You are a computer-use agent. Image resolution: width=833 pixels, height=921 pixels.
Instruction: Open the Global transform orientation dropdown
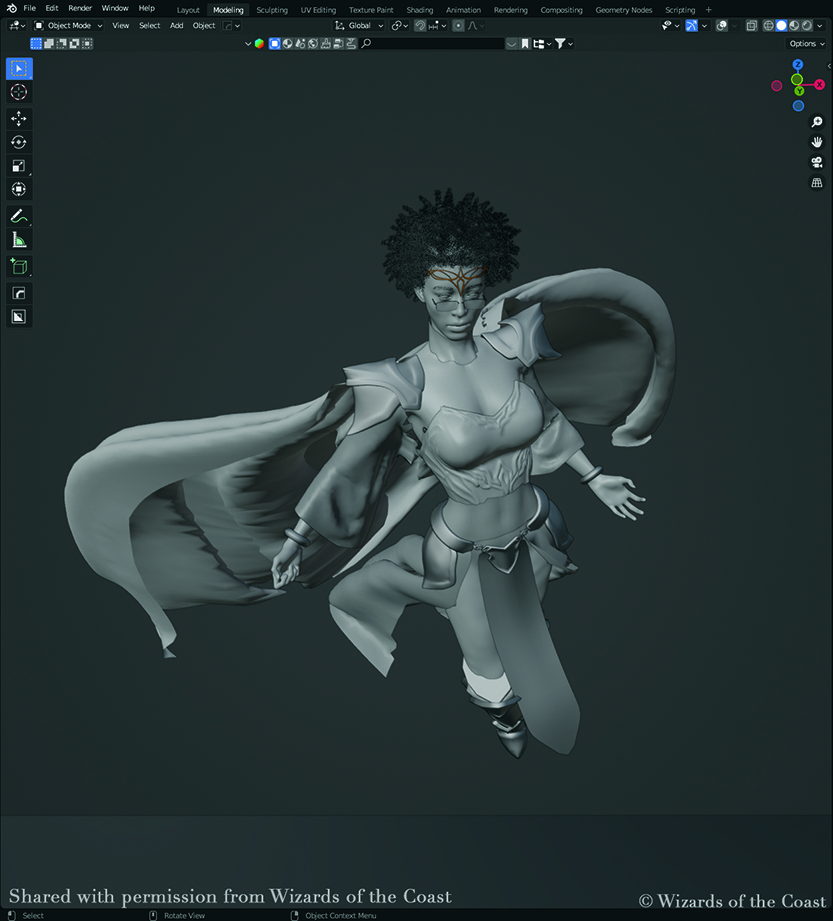pyautogui.click(x=359, y=26)
